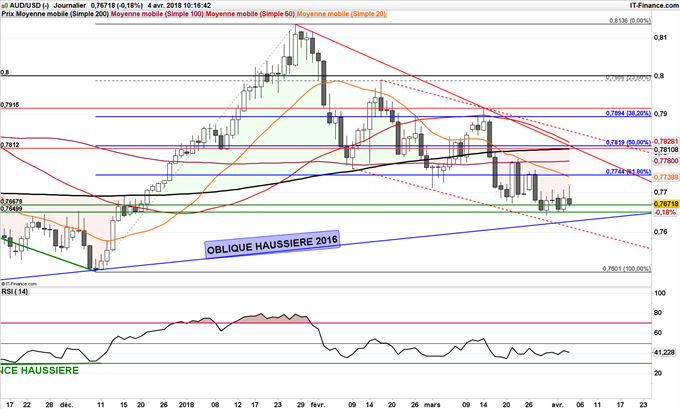Click the Journalier timeframe label
680x409 pixels.
pyautogui.click(x=70, y=6)
